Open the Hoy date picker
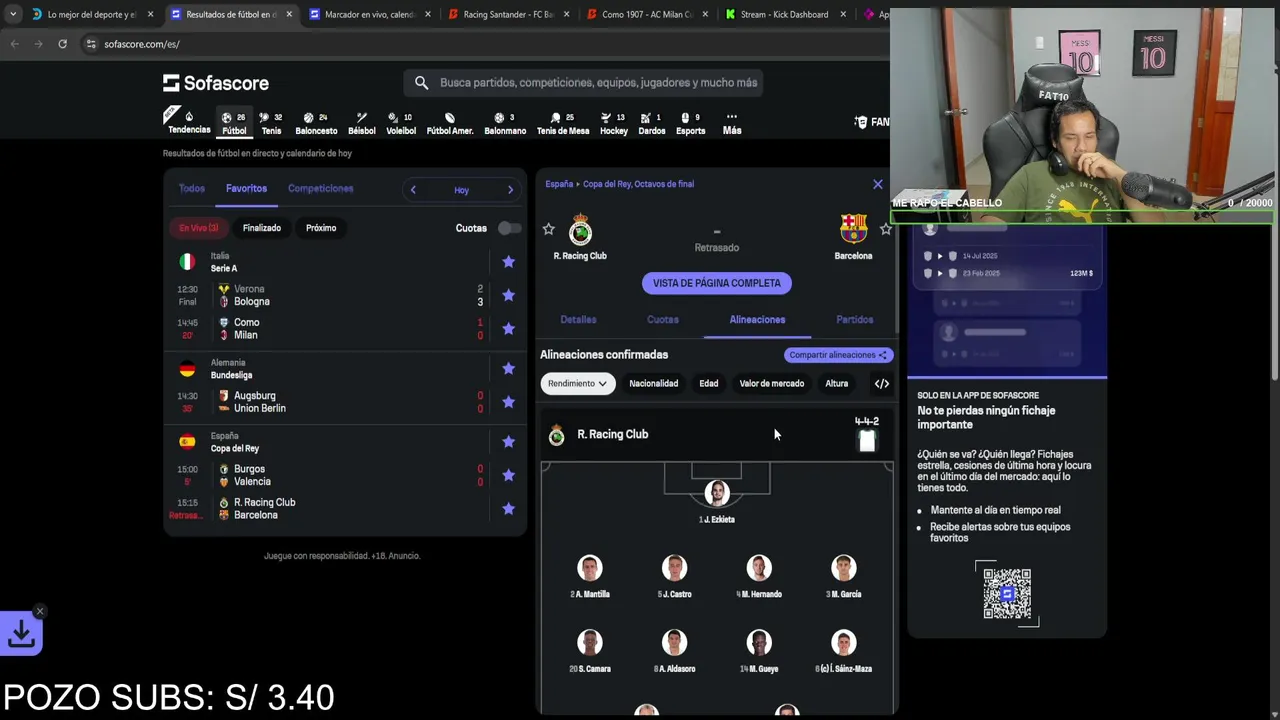The height and width of the screenshot is (720, 1280). [x=461, y=190]
